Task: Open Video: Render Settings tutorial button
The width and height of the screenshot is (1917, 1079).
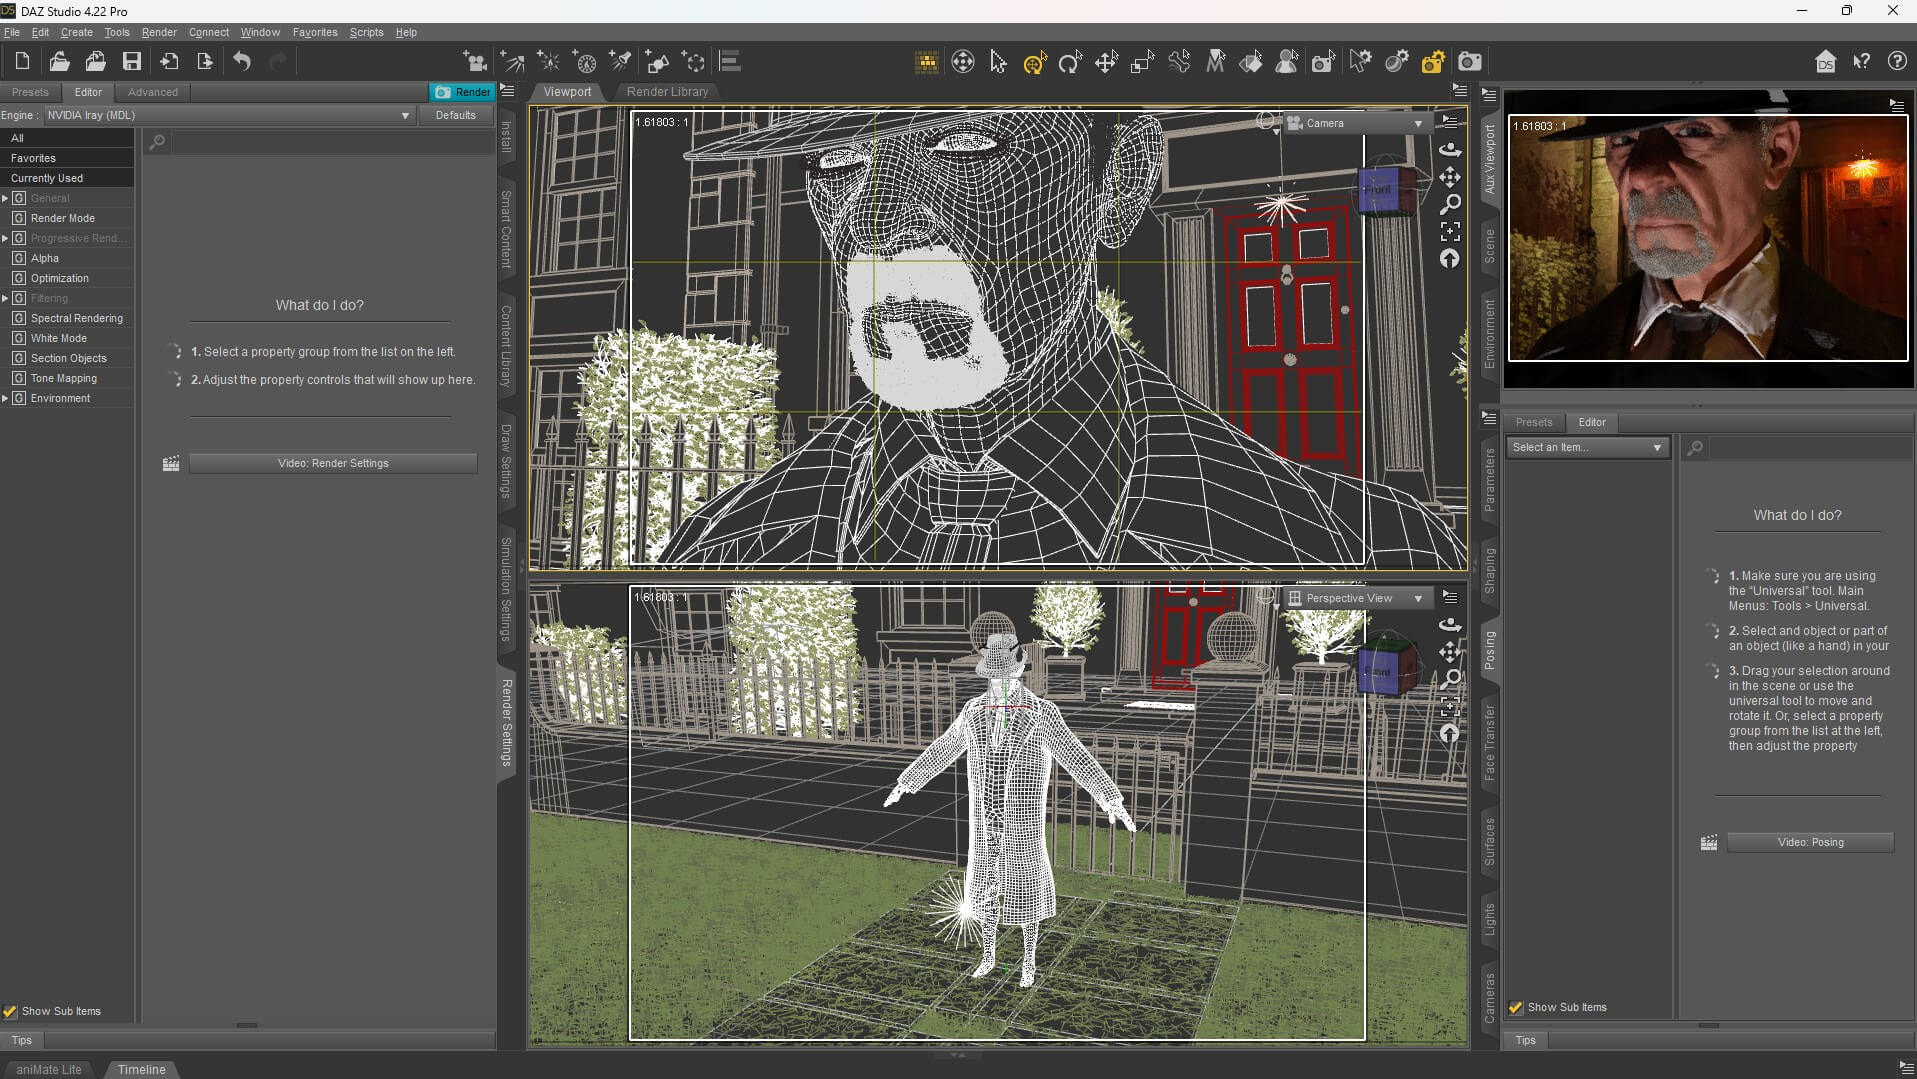Action: [x=333, y=463]
